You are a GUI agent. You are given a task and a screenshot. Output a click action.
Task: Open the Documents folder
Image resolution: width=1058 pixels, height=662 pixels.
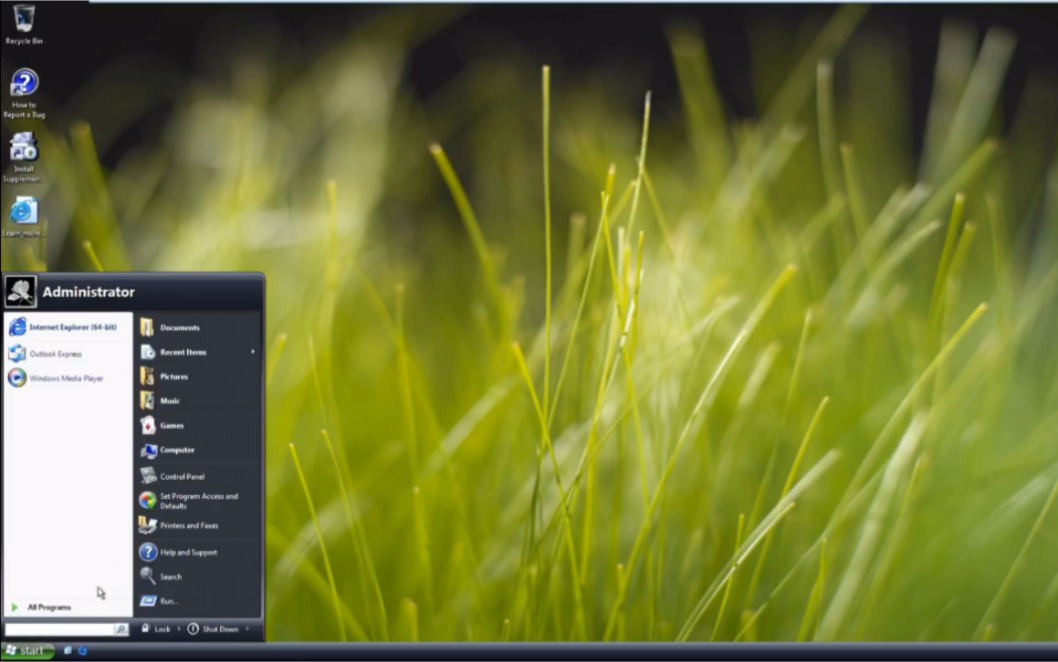coord(198,328)
